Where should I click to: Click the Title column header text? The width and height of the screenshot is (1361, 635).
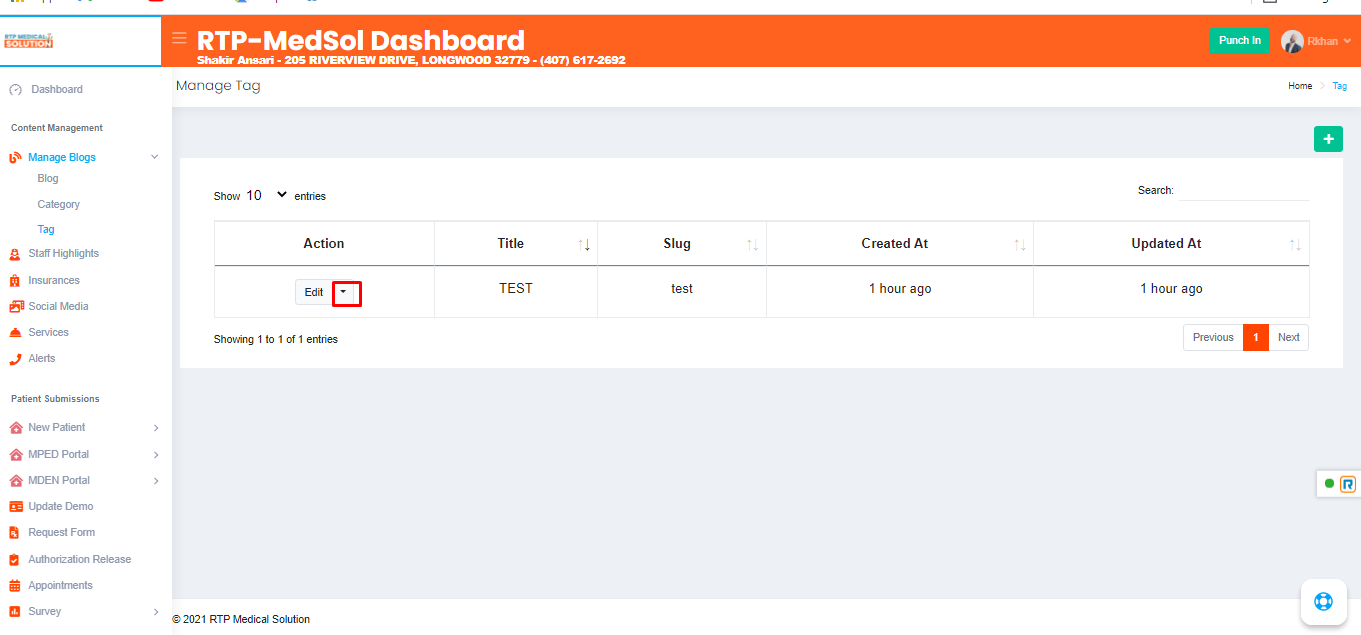tap(511, 244)
